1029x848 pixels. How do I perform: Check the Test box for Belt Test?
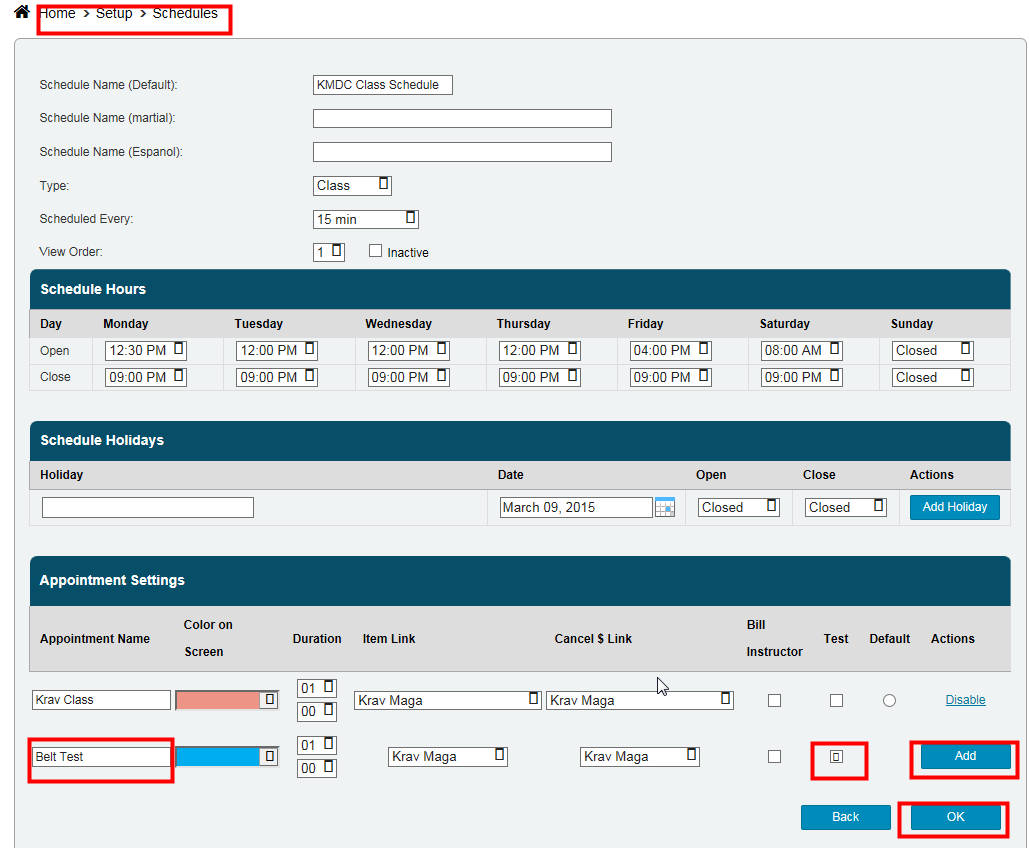[836, 757]
